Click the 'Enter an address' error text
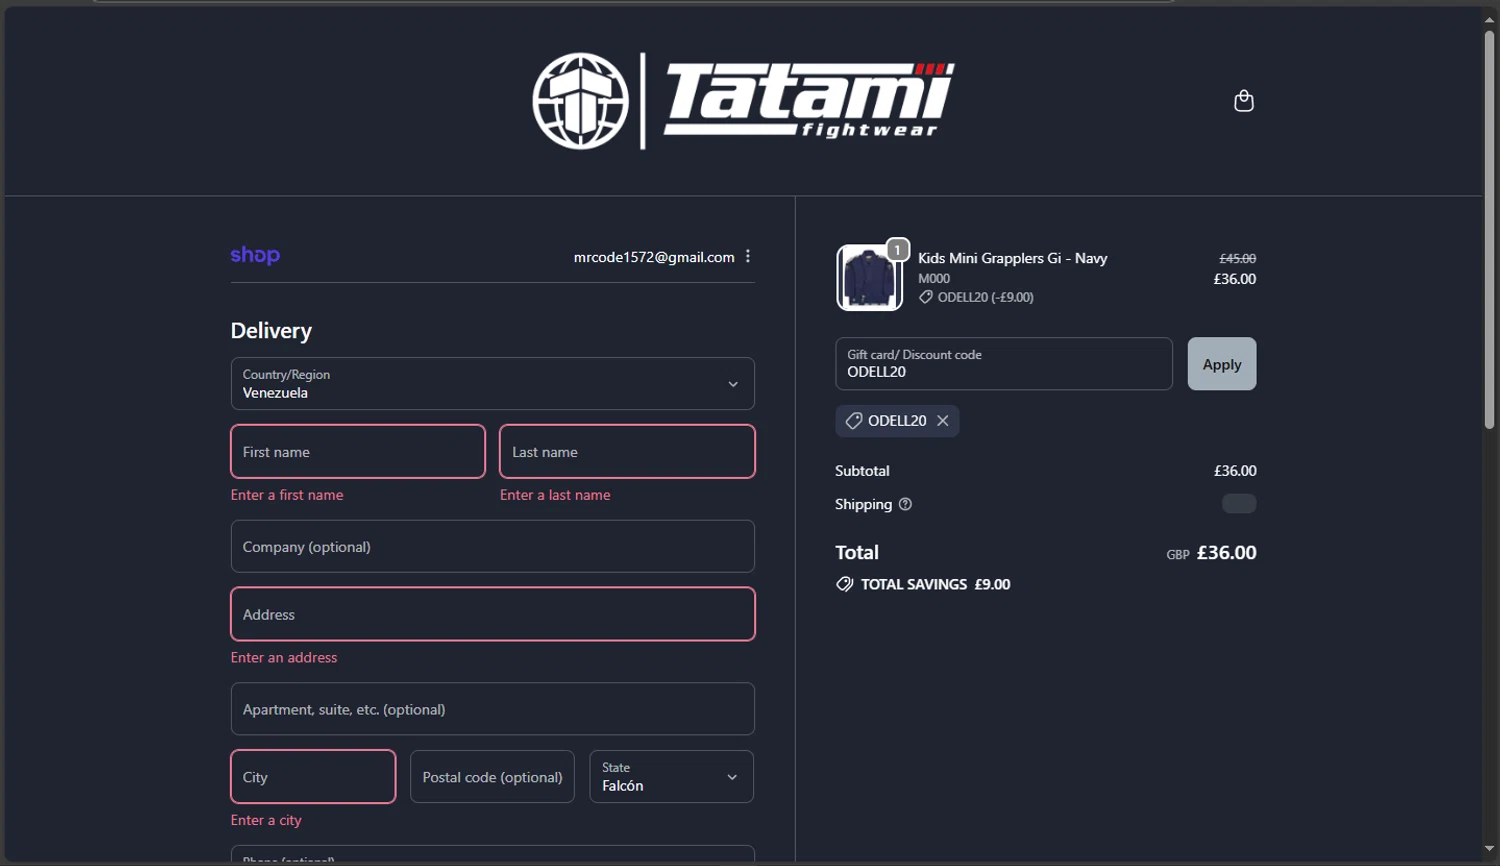Image resolution: width=1500 pixels, height=866 pixels. pos(284,658)
